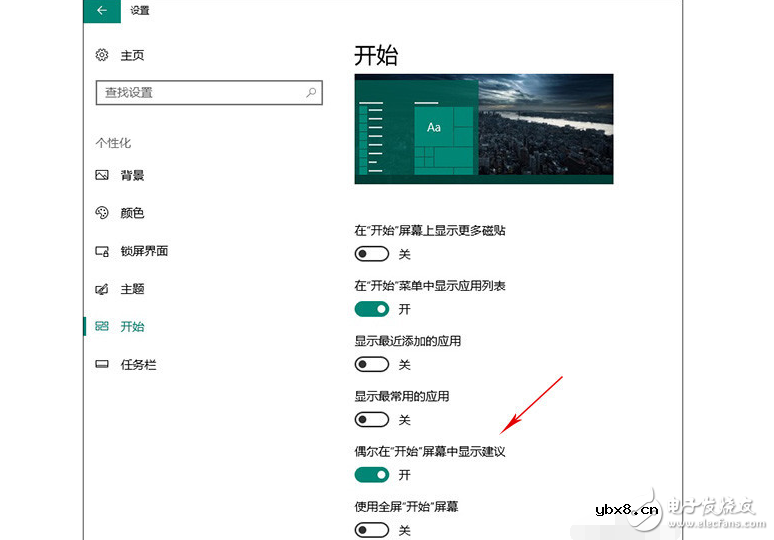Click the 个性化 section heading
774x540 pixels.
tap(113, 143)
